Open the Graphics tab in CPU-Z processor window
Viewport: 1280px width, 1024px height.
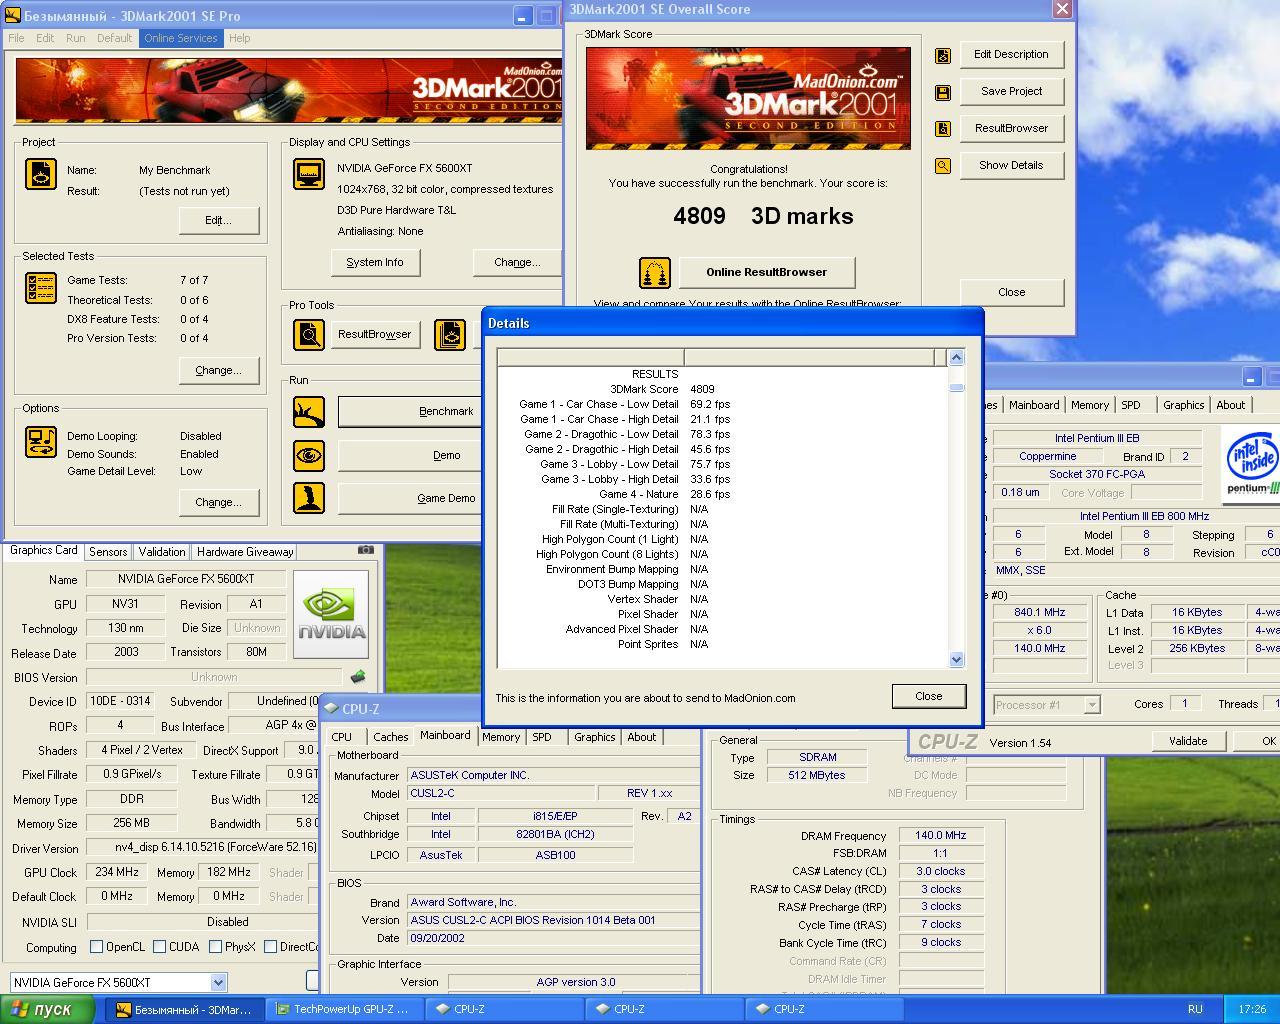pyautogui.click(x=1183, y=405)
